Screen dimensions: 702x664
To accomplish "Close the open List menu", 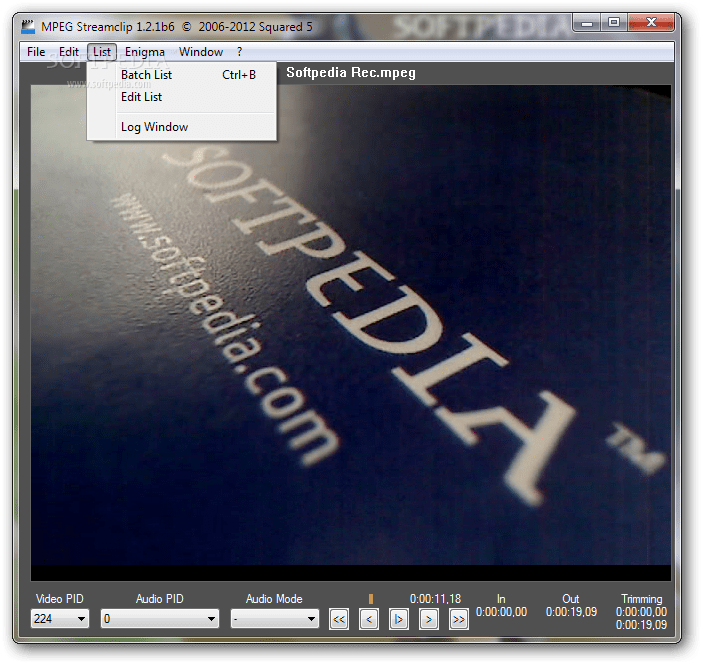I will coord(102,52).
